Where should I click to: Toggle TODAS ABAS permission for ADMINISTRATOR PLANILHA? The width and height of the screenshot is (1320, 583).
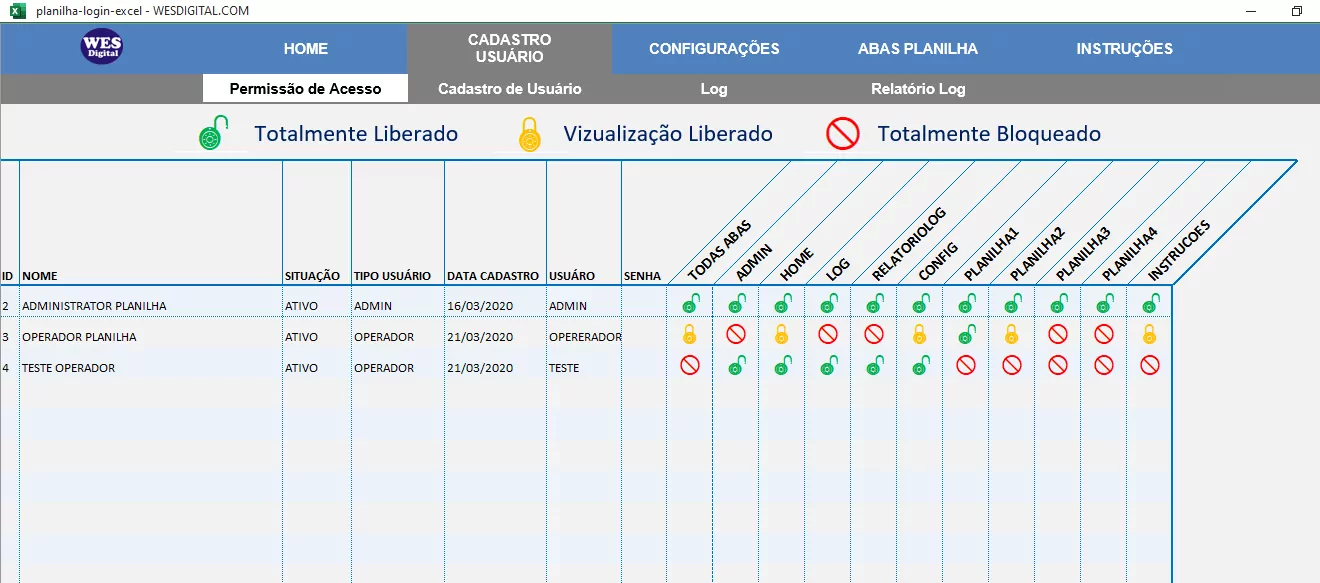click(690, 302)
